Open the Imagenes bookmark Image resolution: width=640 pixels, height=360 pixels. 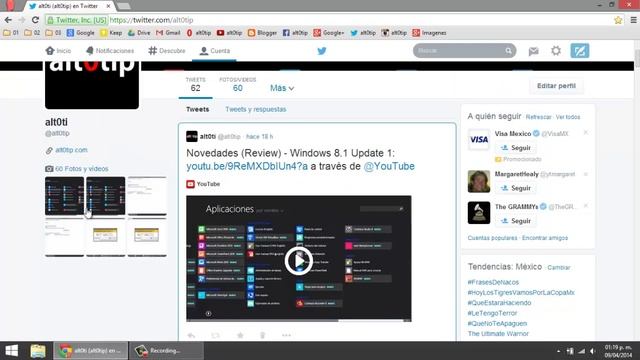[429, 33]
